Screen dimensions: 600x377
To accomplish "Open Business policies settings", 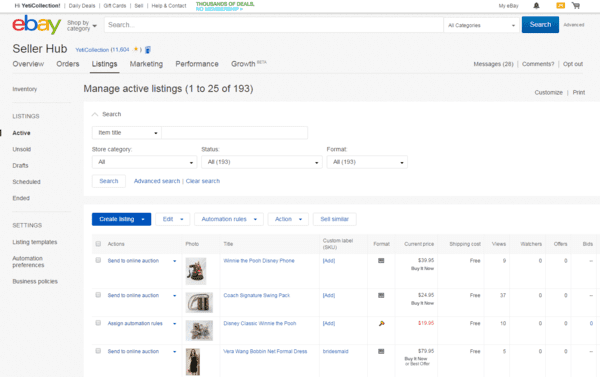I will 35,282.
